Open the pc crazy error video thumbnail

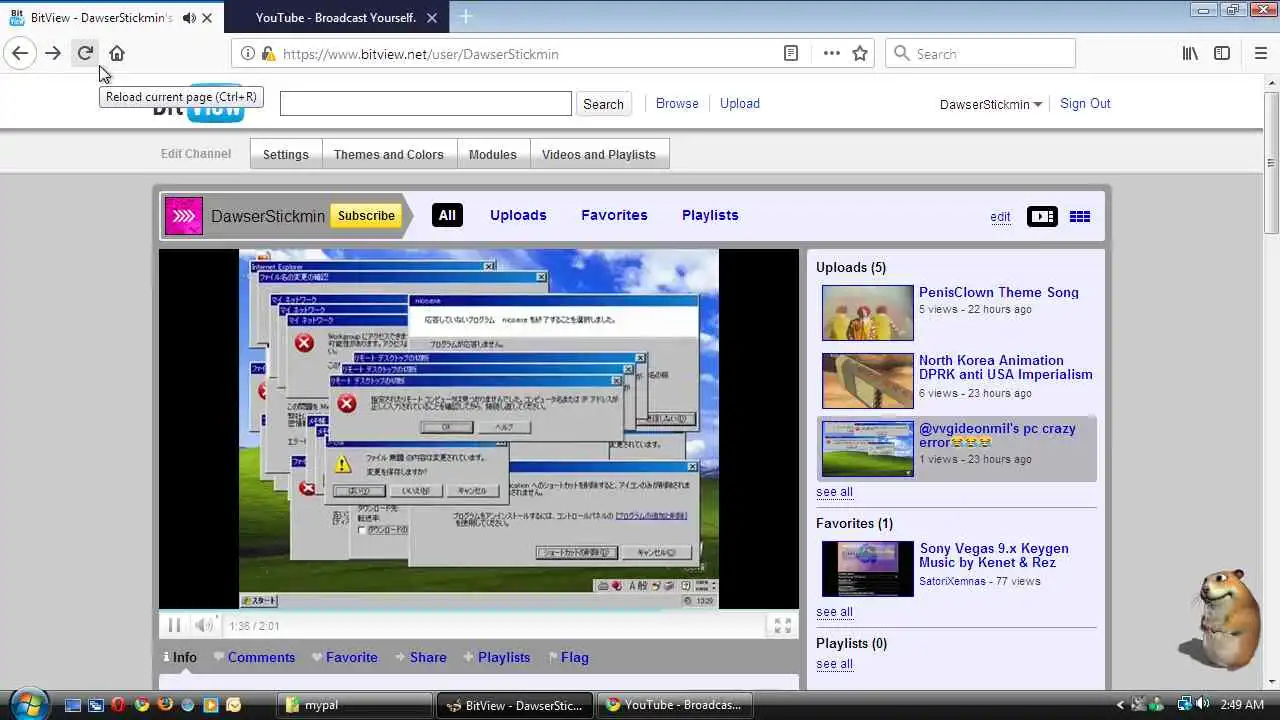click(868, 449)
